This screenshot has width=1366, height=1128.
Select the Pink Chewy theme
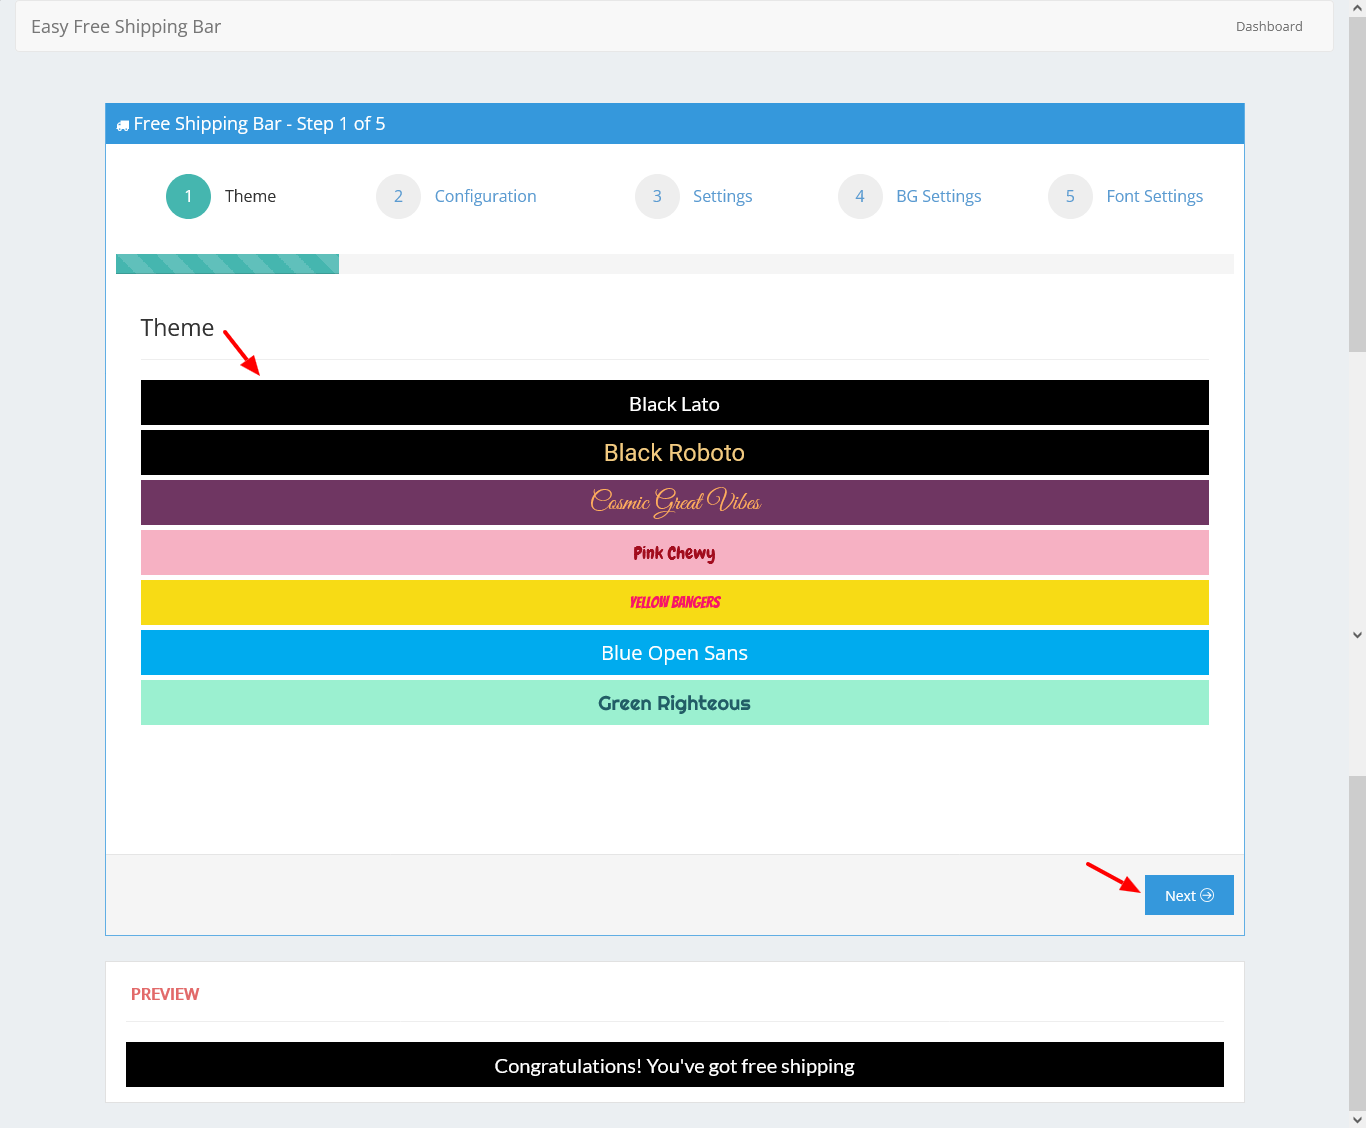click(x=674, y=553)
